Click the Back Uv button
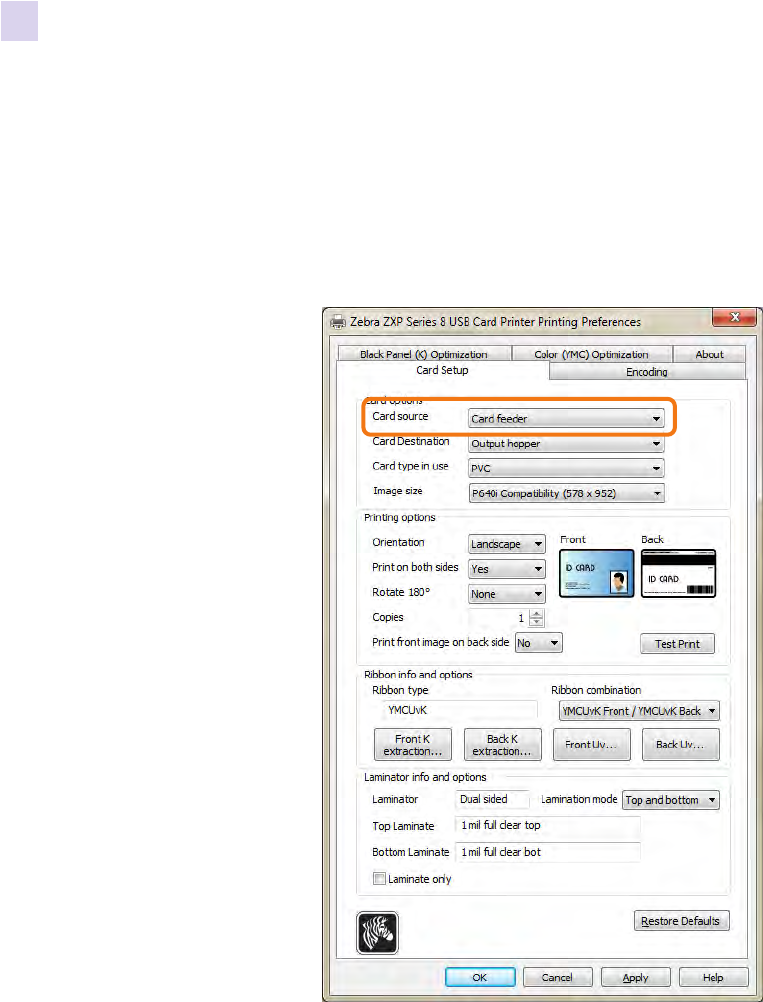 coord(681,744)
